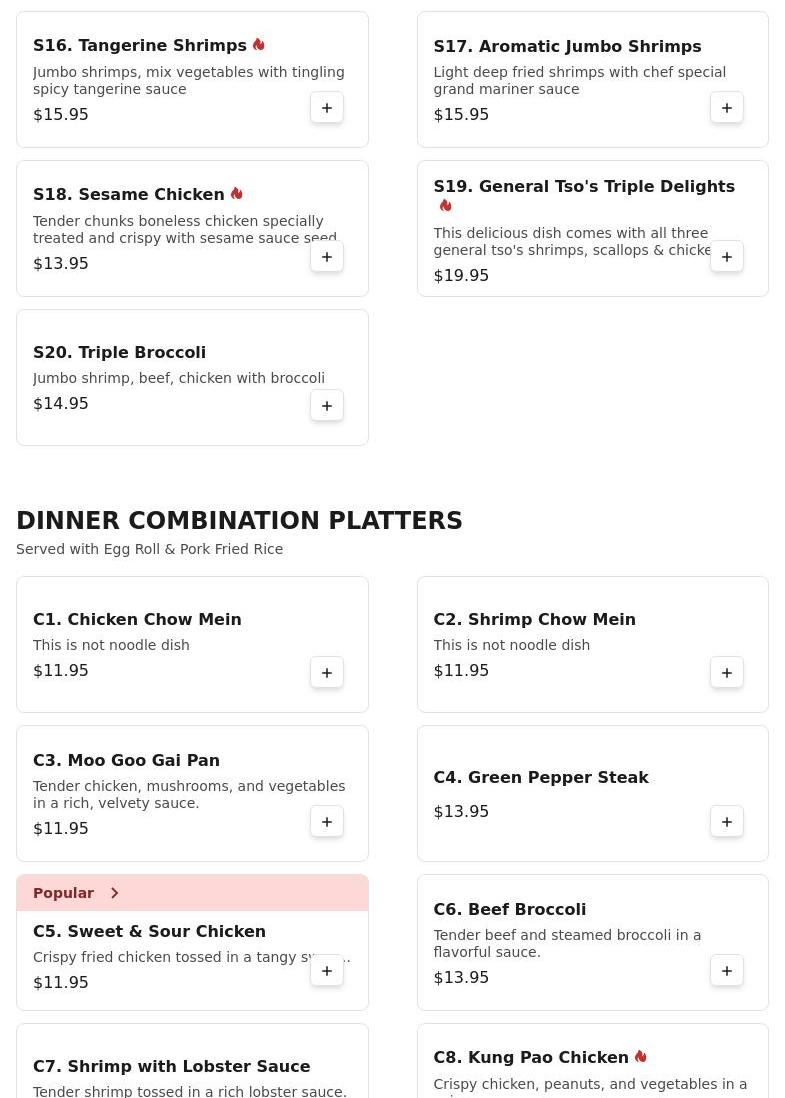The image size is (785, 1098).
Task: Open the Popular label on C5 card
Action: pos(63,893)
